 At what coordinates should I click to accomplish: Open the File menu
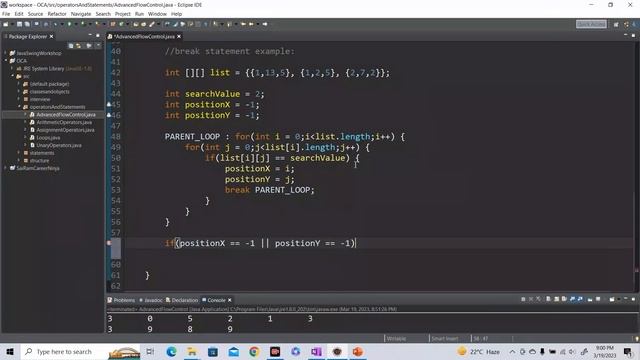tap(6, 14)
